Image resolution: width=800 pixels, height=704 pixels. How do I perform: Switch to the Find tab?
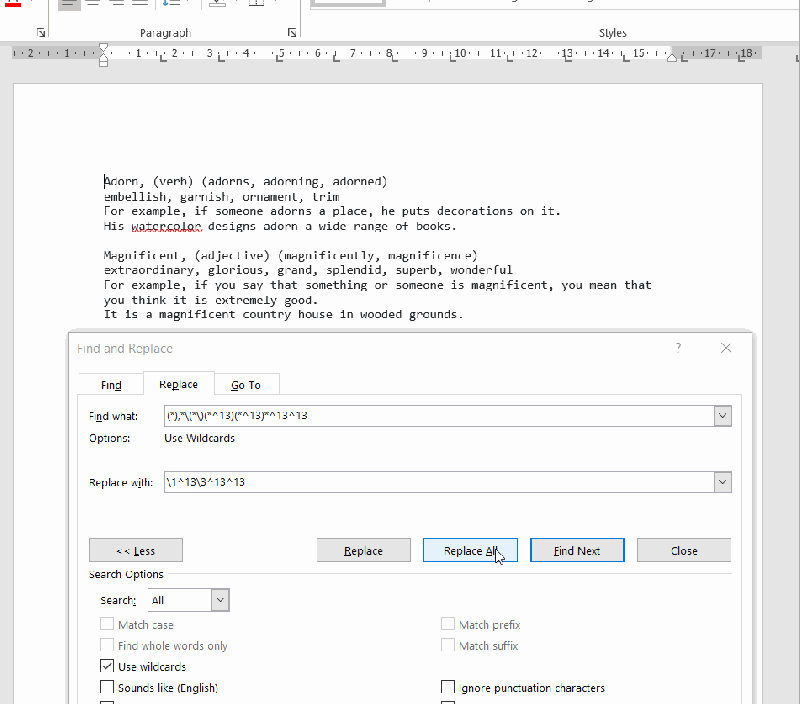(x=109, y=384)
